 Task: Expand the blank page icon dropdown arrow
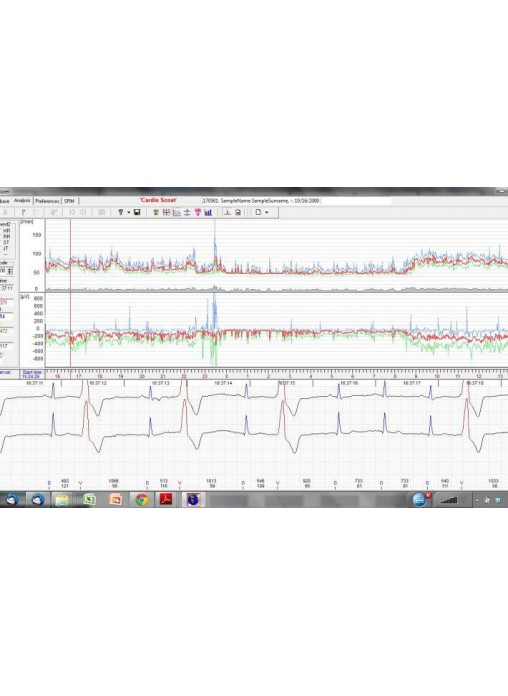[x=266, y=213]
